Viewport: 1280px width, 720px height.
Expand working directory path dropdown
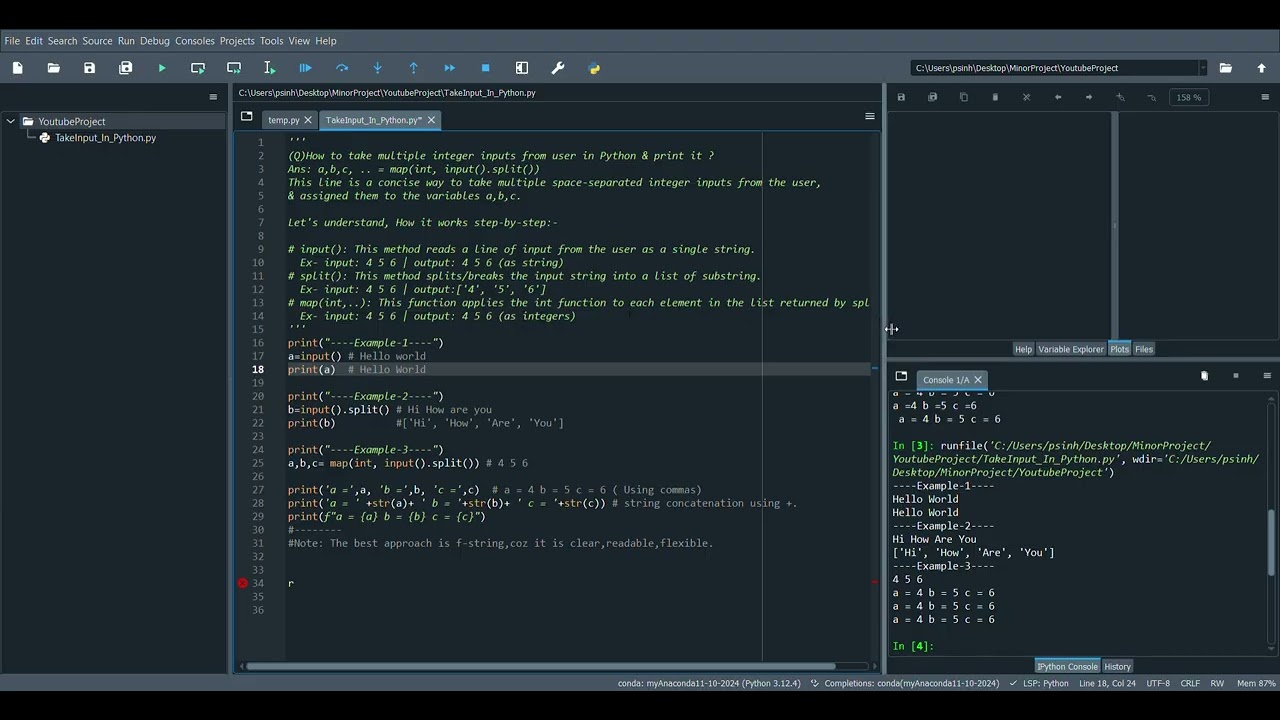tap(1202, 68)
